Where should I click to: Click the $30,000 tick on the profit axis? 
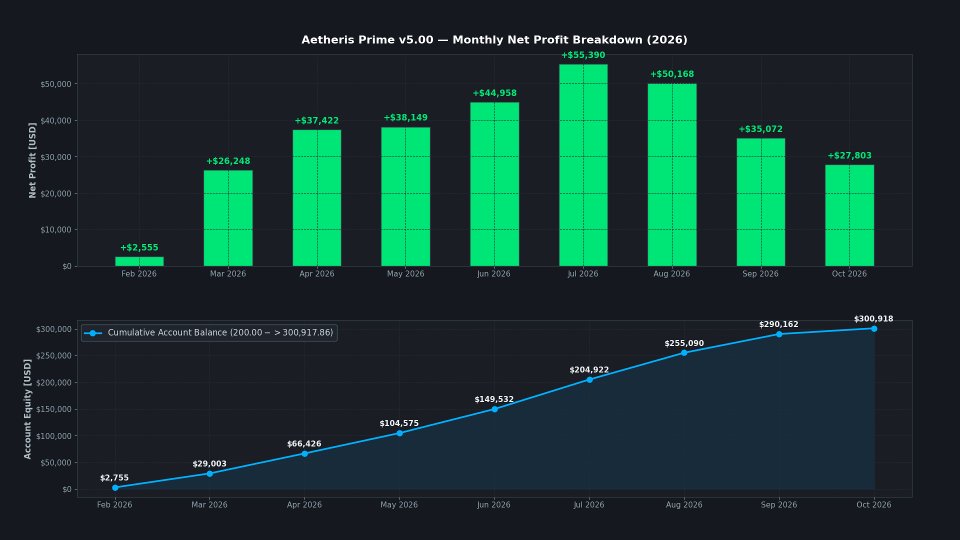pyautogui.click(x=56, y=157)
